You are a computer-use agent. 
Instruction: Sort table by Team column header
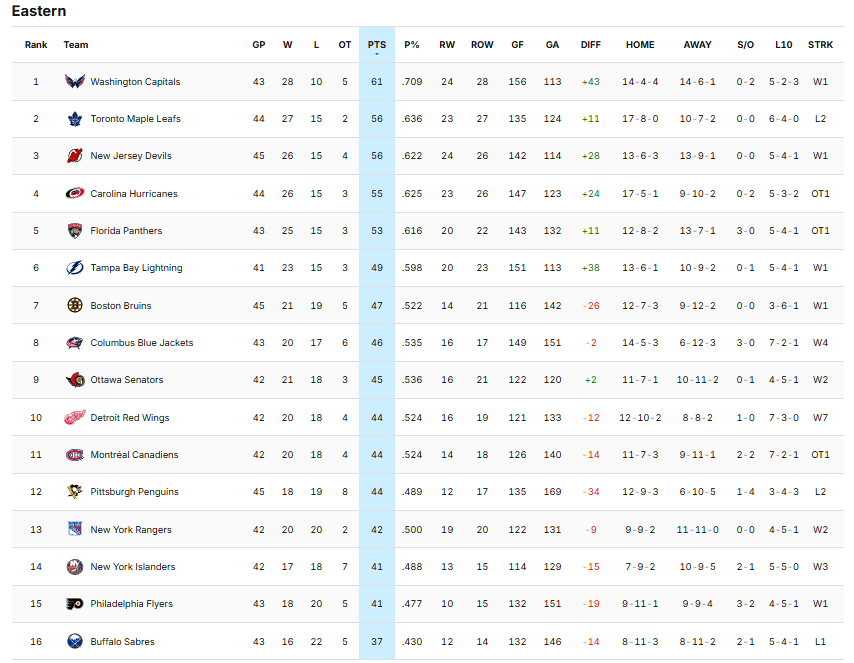pyautogui.click(x=76, y=45)
